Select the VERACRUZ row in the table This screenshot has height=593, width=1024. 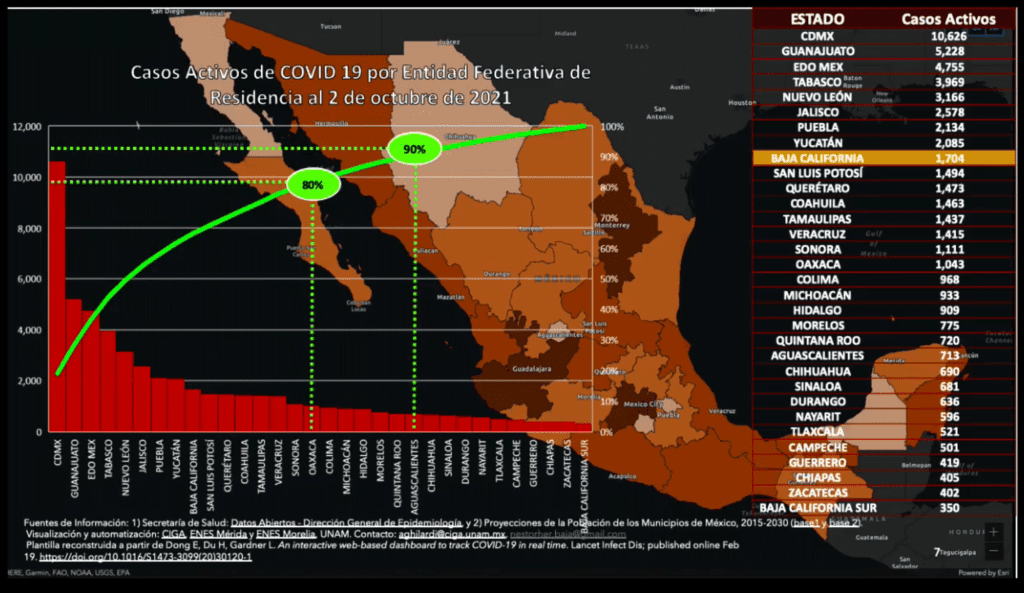coord(884,234)
